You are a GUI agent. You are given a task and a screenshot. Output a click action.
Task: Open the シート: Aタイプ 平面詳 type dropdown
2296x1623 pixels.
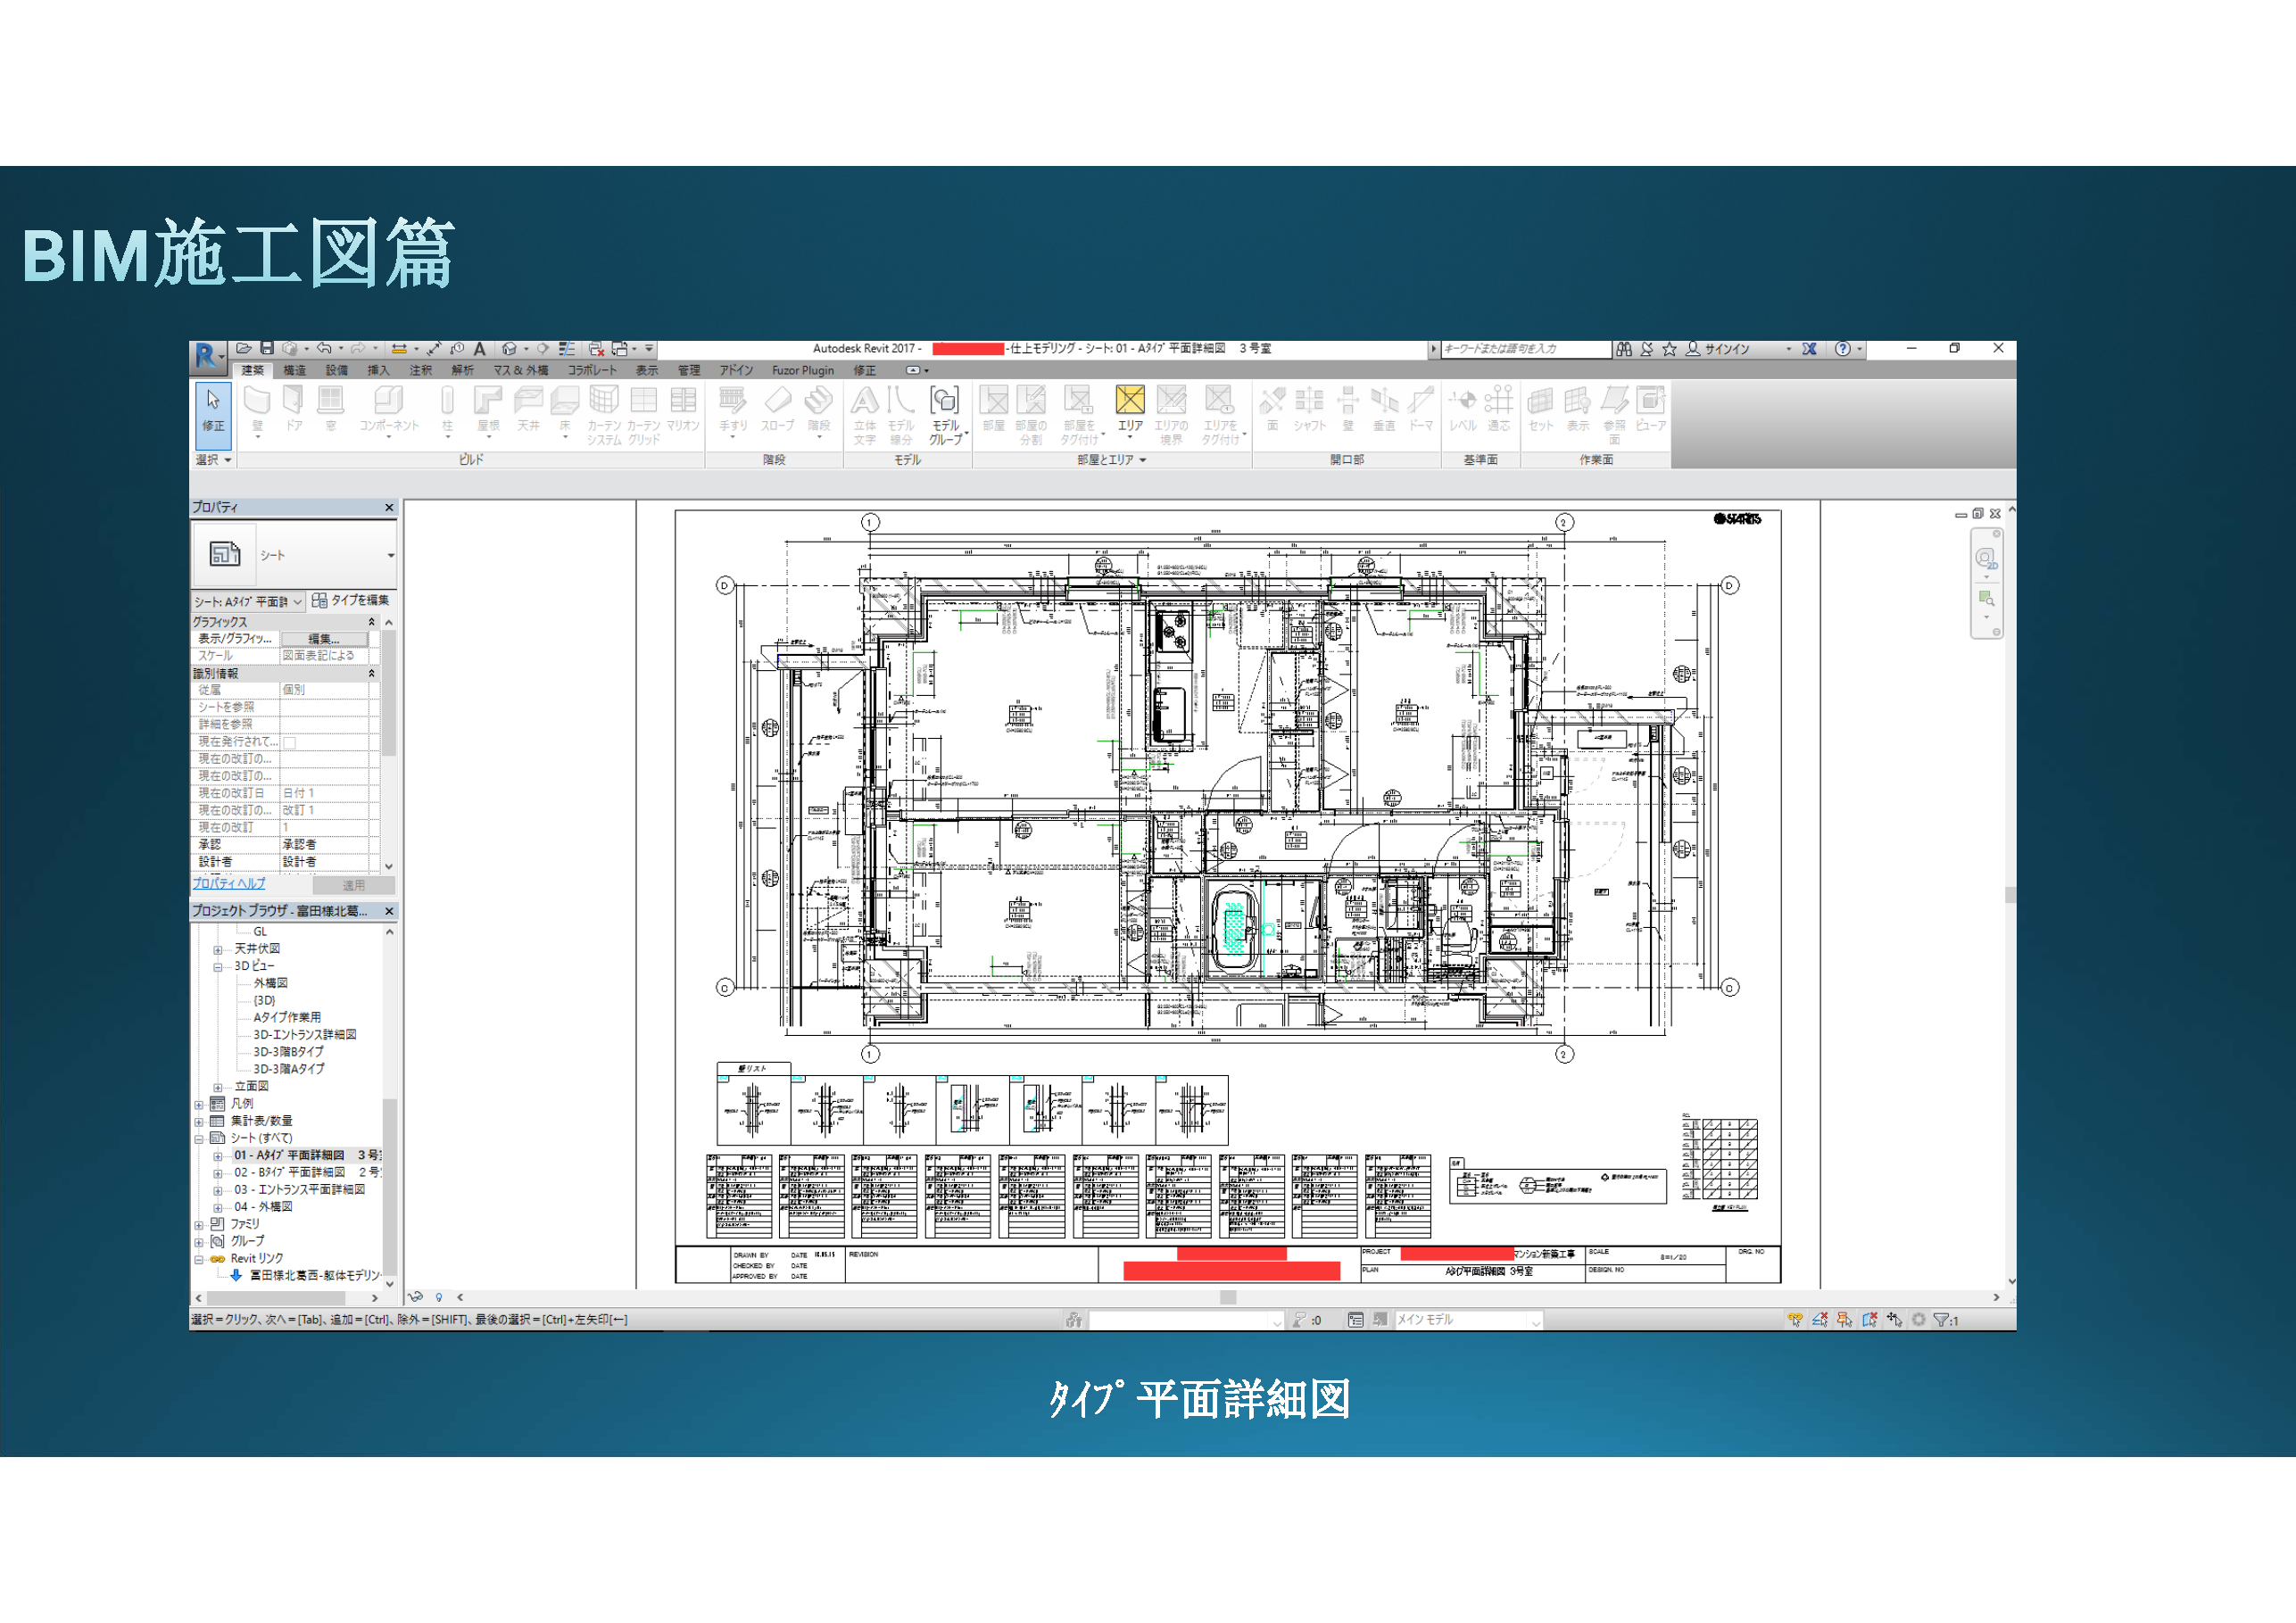coord(297,602)
